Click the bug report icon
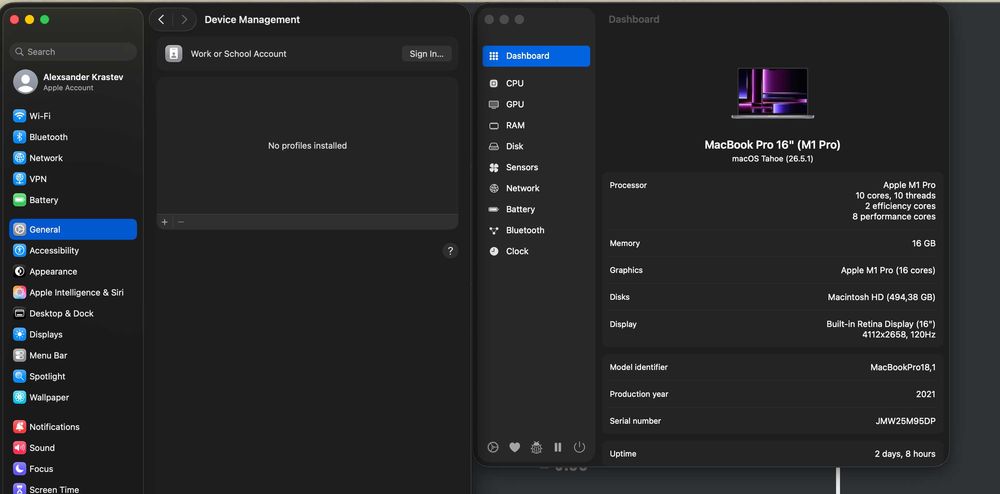The width and height of the screenshot is (1000, 494). point(536,447)
